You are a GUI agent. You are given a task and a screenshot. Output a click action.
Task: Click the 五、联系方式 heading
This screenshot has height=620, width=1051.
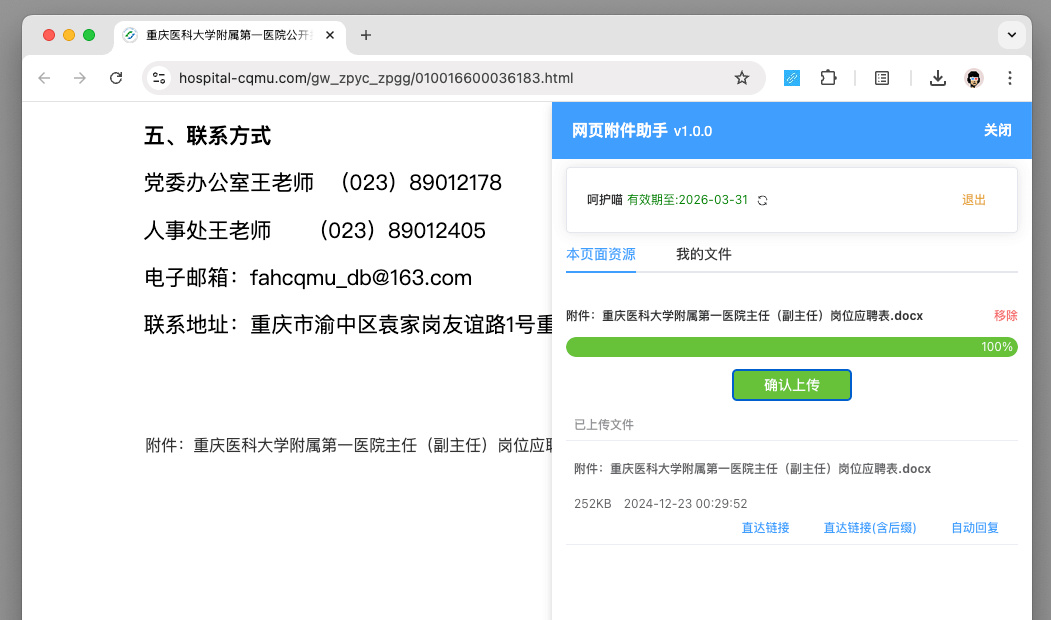(207, 135)
